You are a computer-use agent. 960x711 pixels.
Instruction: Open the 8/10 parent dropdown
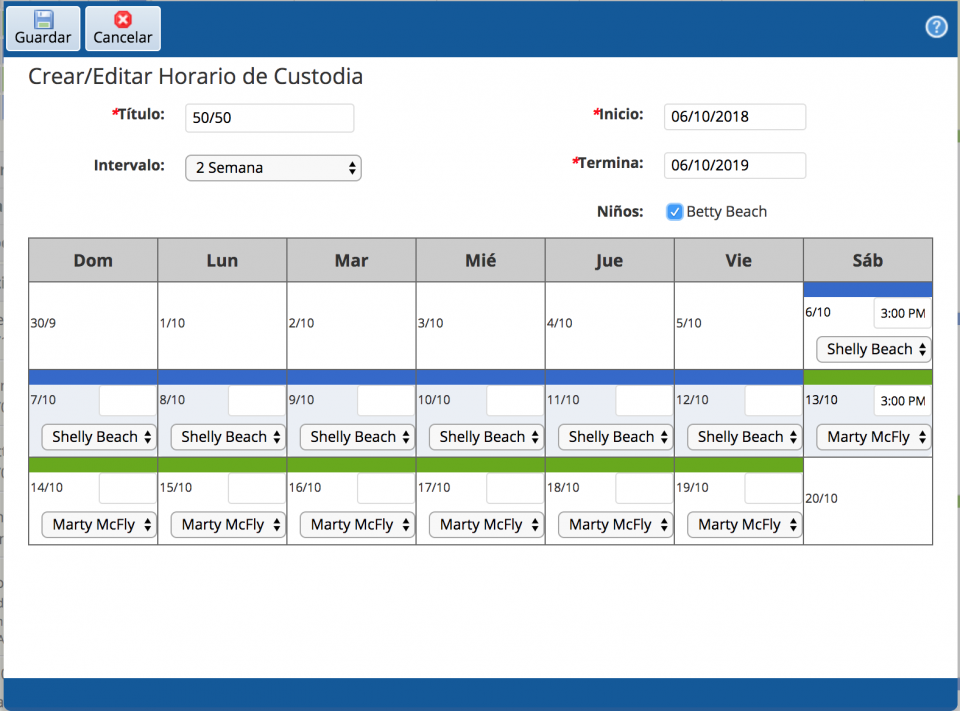pos(228,437)
